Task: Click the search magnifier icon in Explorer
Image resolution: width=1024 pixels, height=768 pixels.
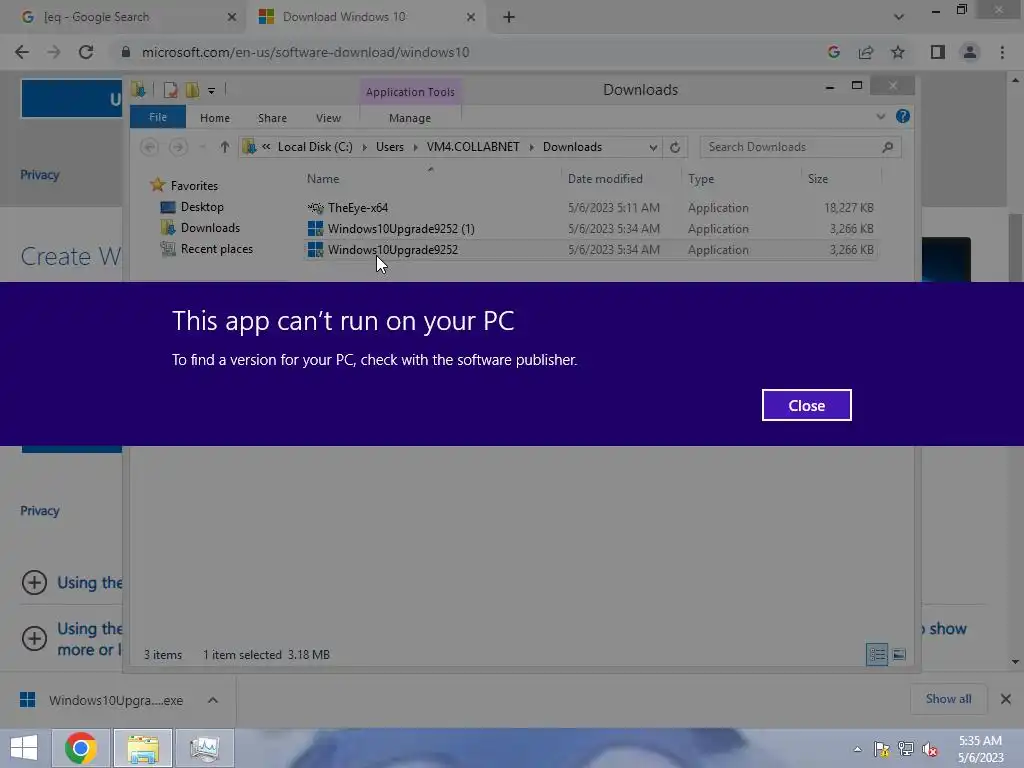Action: pyautogui.click(x=887, y=147)
